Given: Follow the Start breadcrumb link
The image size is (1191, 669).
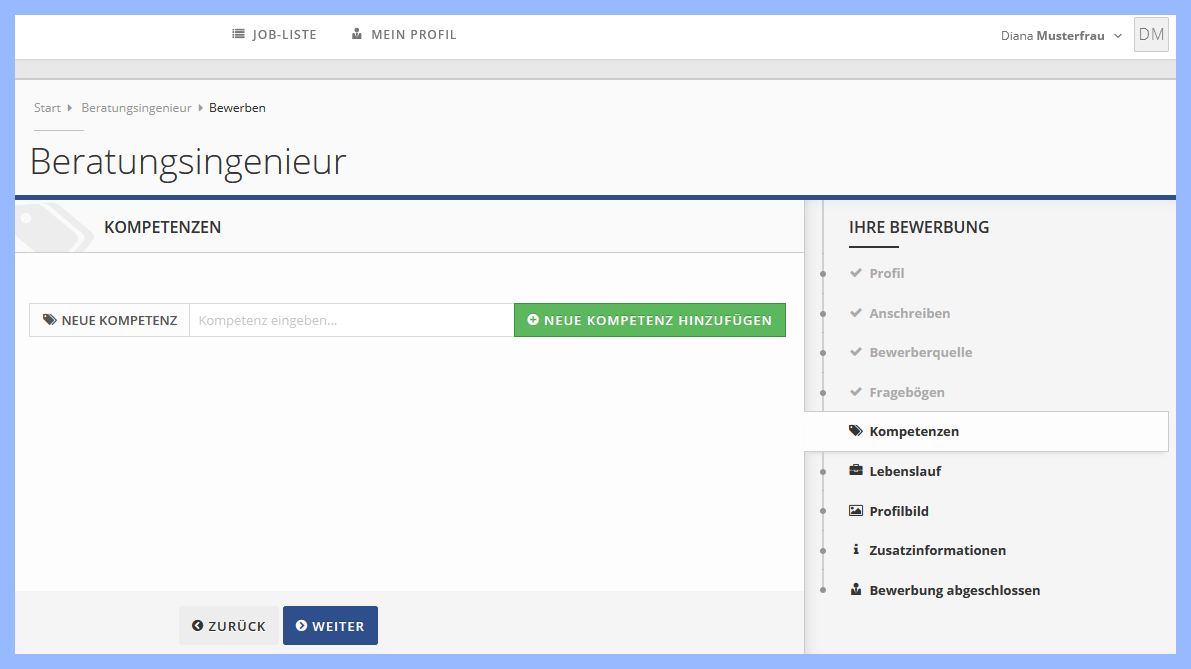Looking at the screenshot, I should click(x=47, y=108).
